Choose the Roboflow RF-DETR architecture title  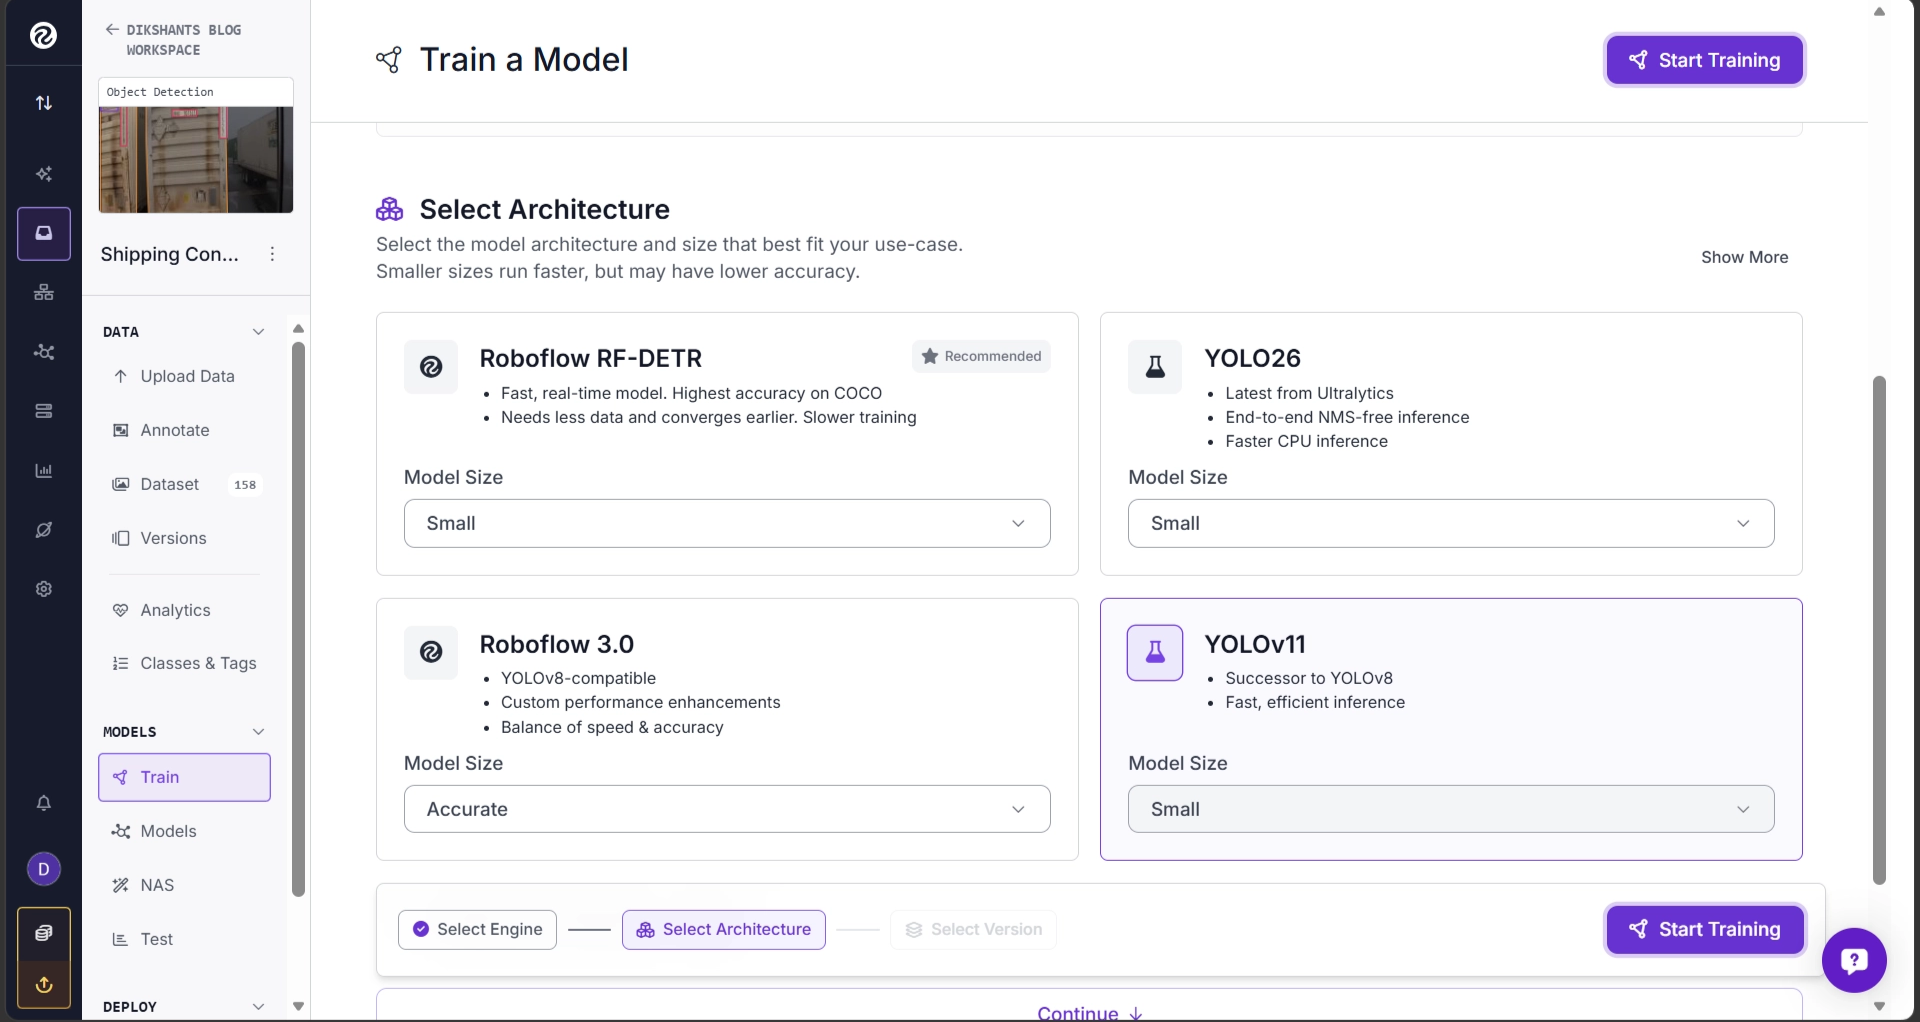[591, 358]
